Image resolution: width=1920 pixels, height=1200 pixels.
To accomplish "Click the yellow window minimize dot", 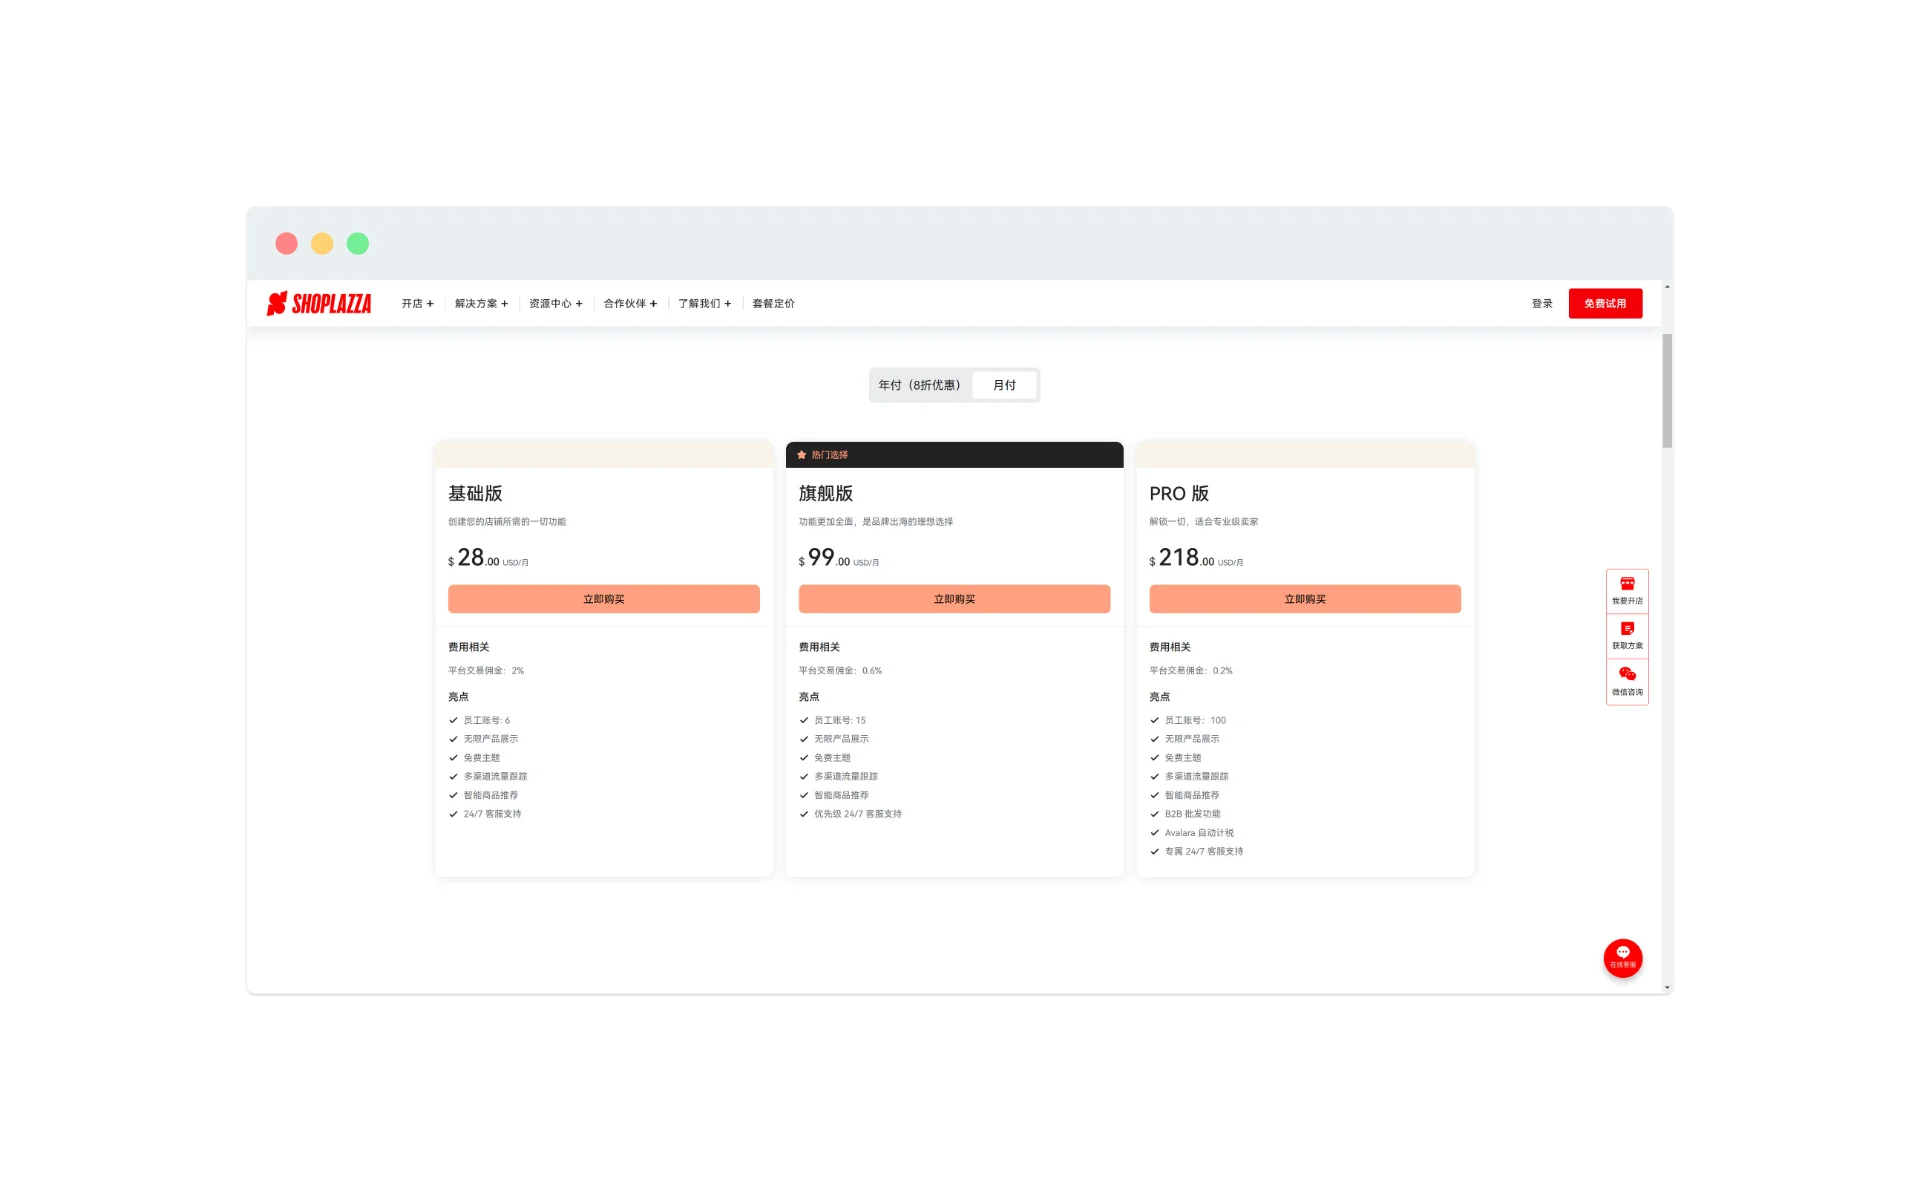I will coord(322,243).
